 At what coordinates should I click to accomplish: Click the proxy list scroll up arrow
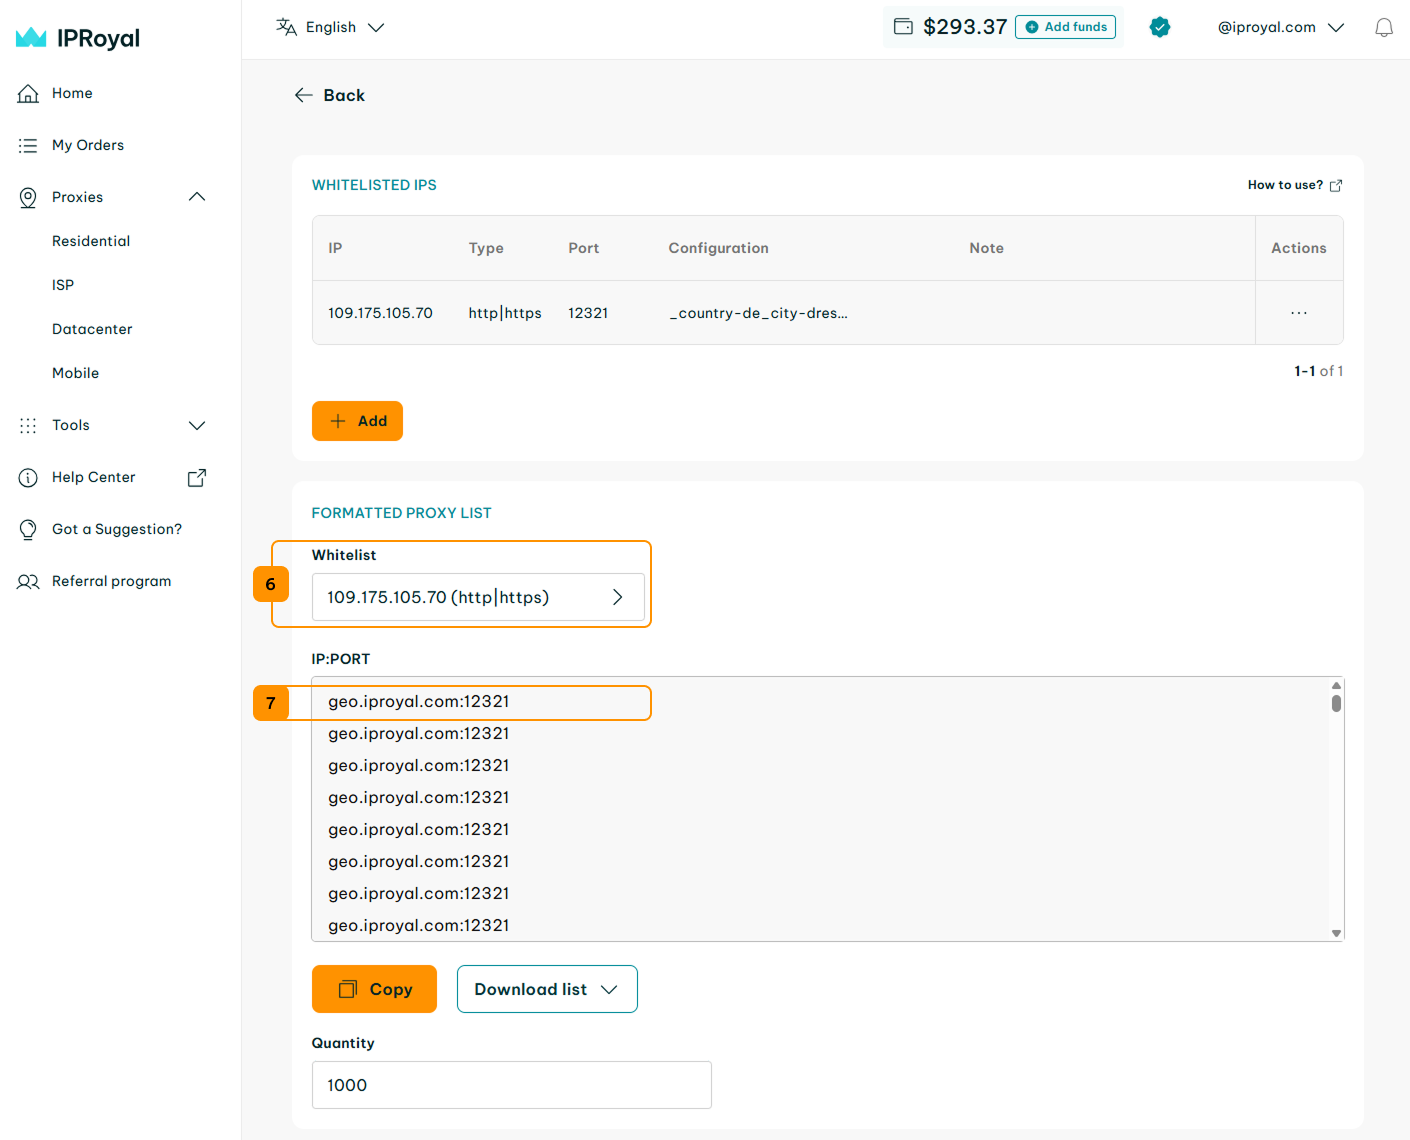[1336, 685]
